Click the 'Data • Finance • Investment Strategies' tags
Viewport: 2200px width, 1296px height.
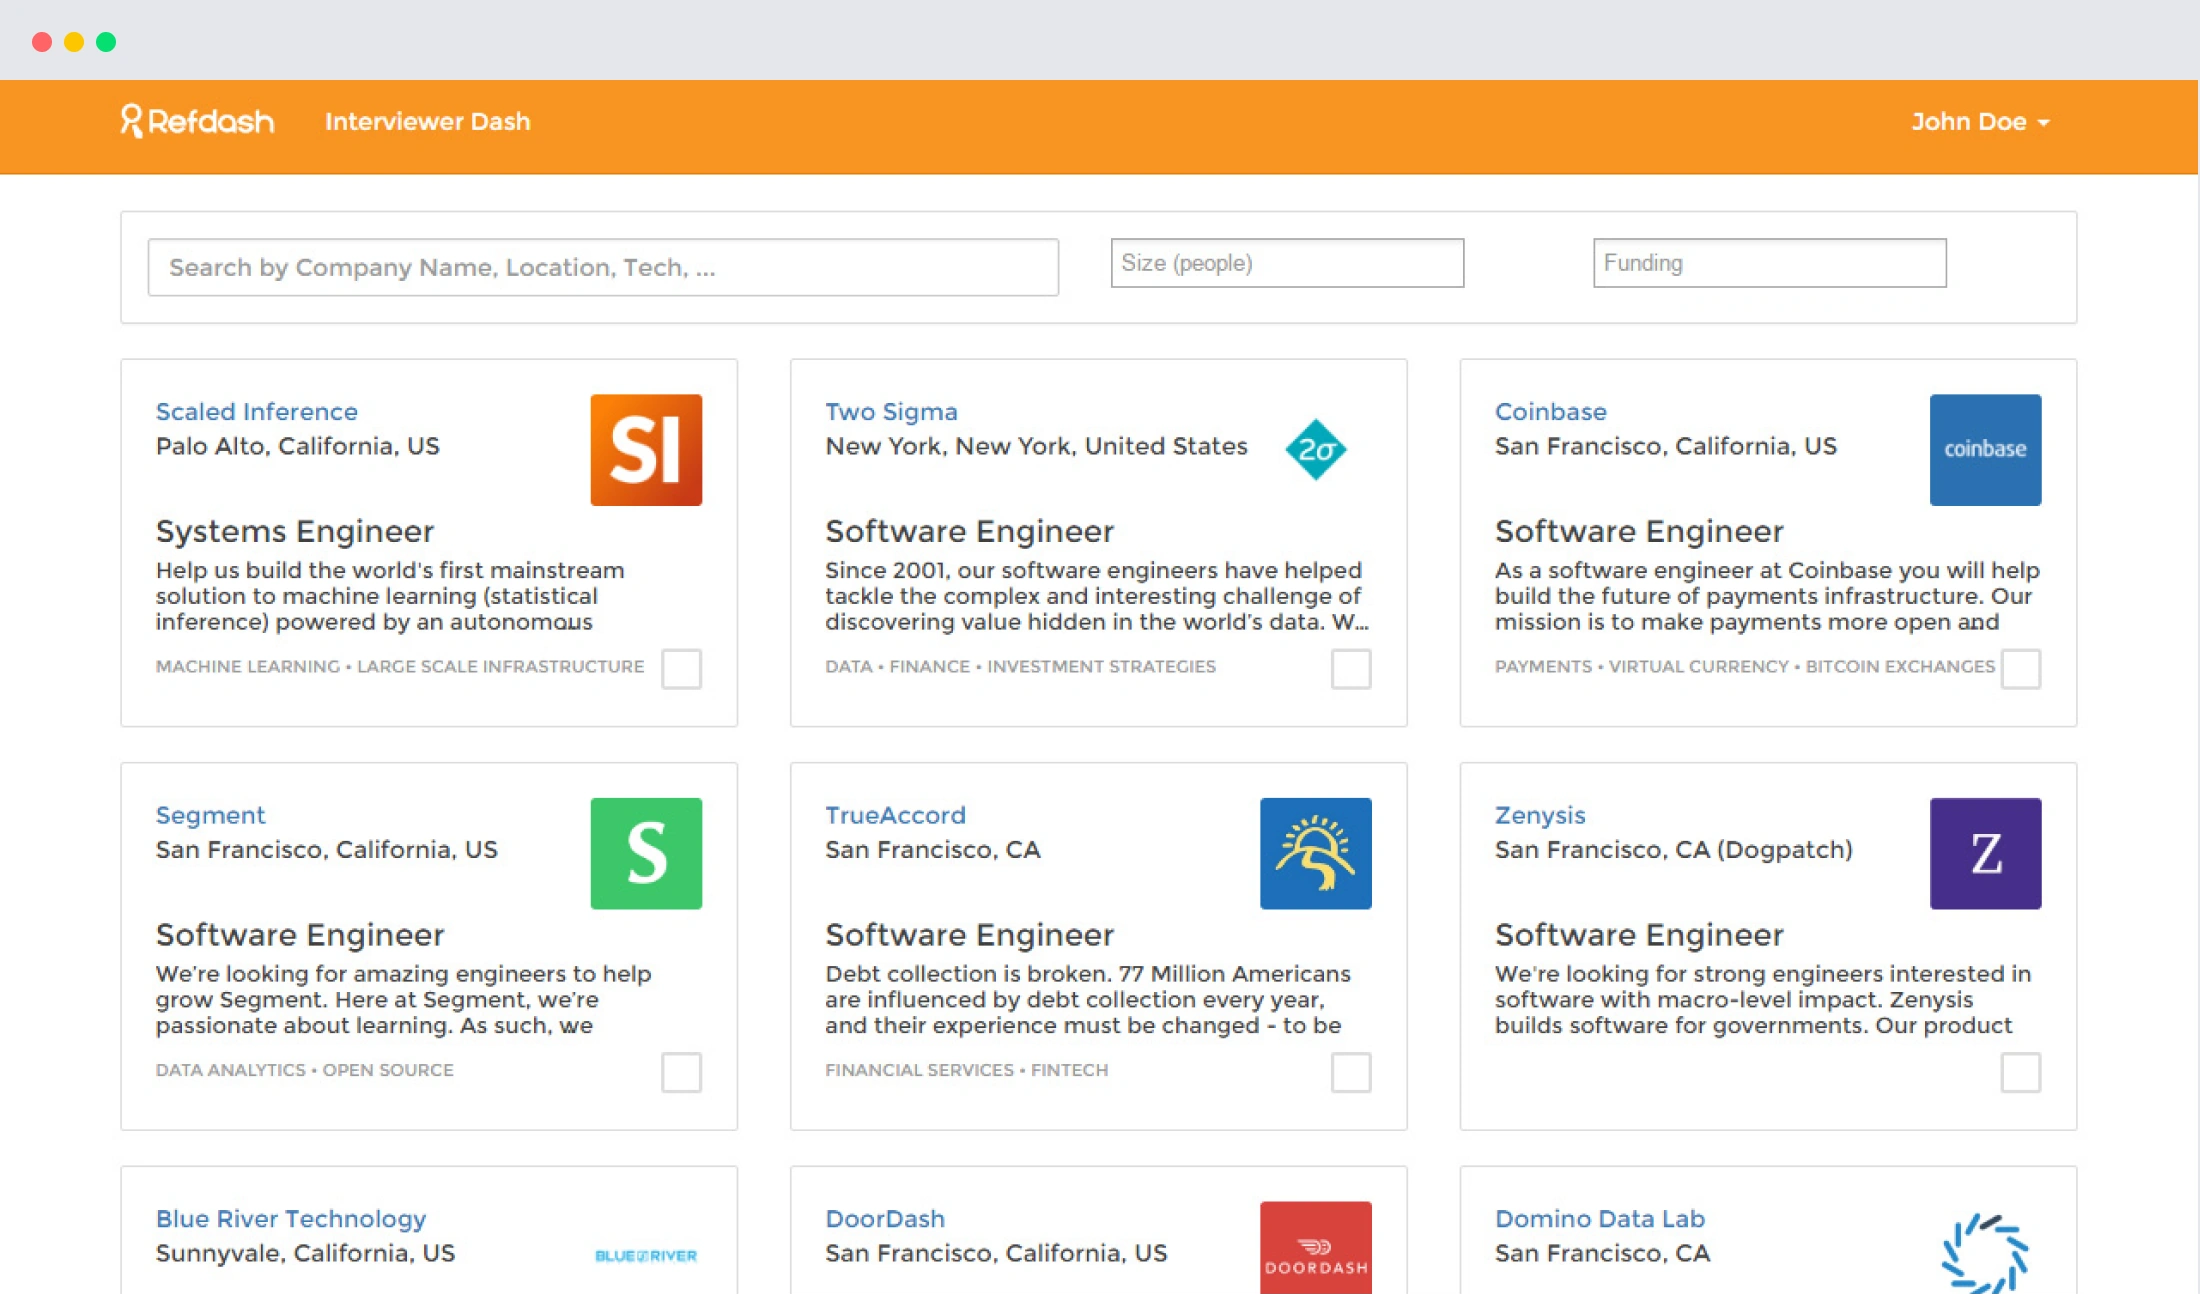(1020, 666)
